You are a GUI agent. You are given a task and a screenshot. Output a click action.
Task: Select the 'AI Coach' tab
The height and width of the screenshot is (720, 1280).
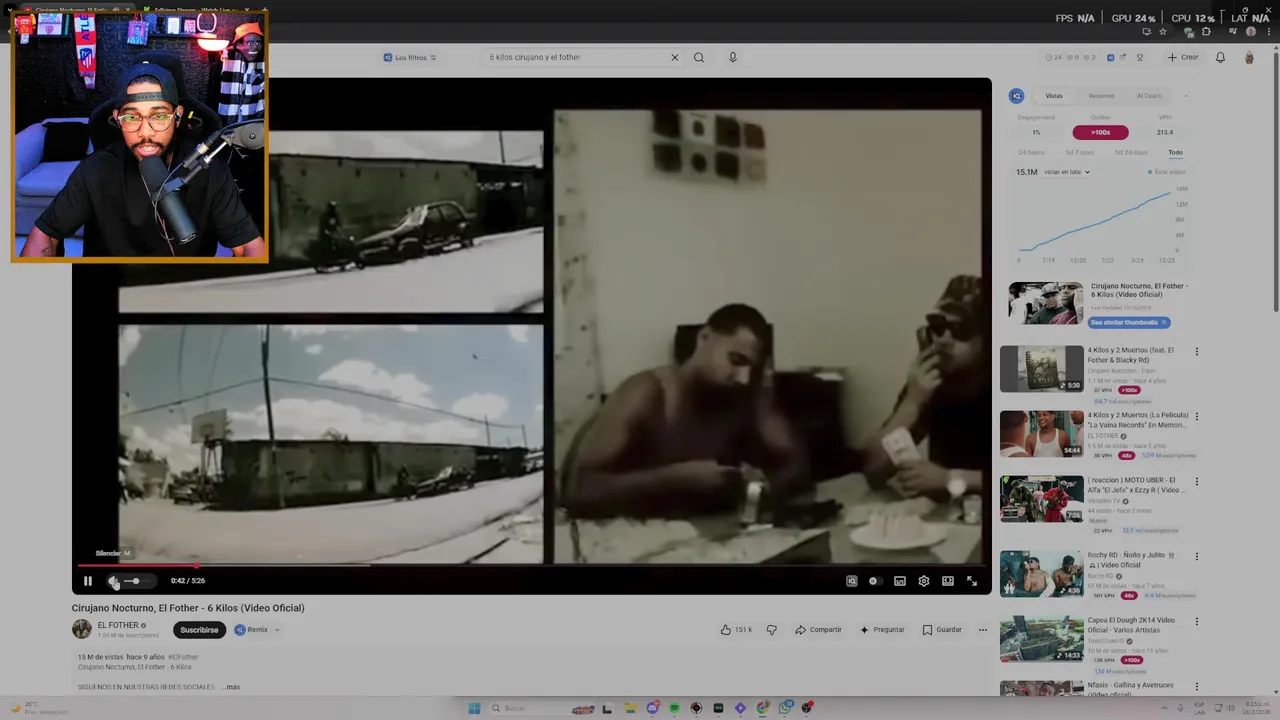[1149, 96]
